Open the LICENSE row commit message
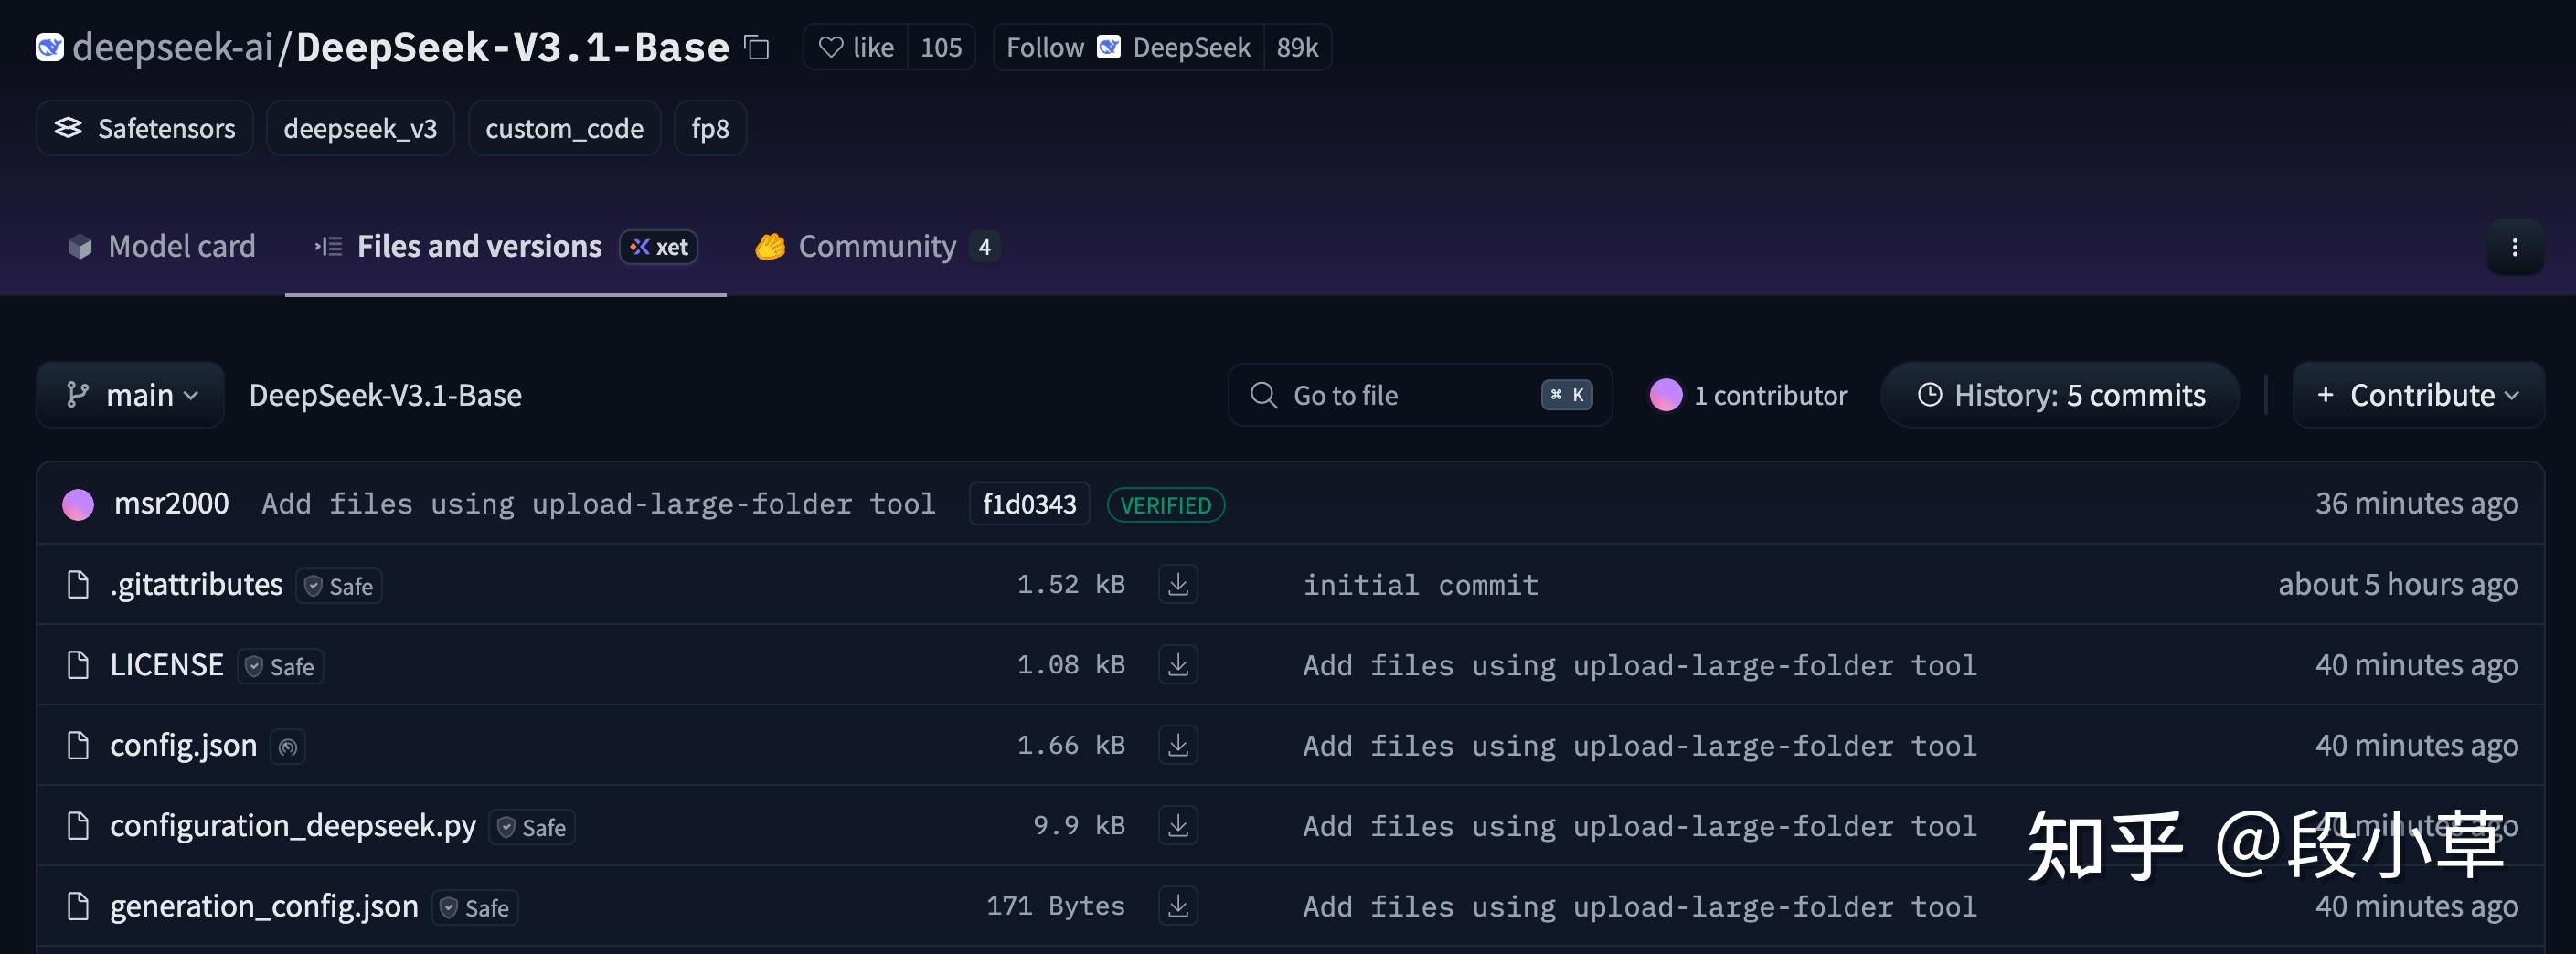Screen dimensions: 2576x954 (x=1640, y=665)
